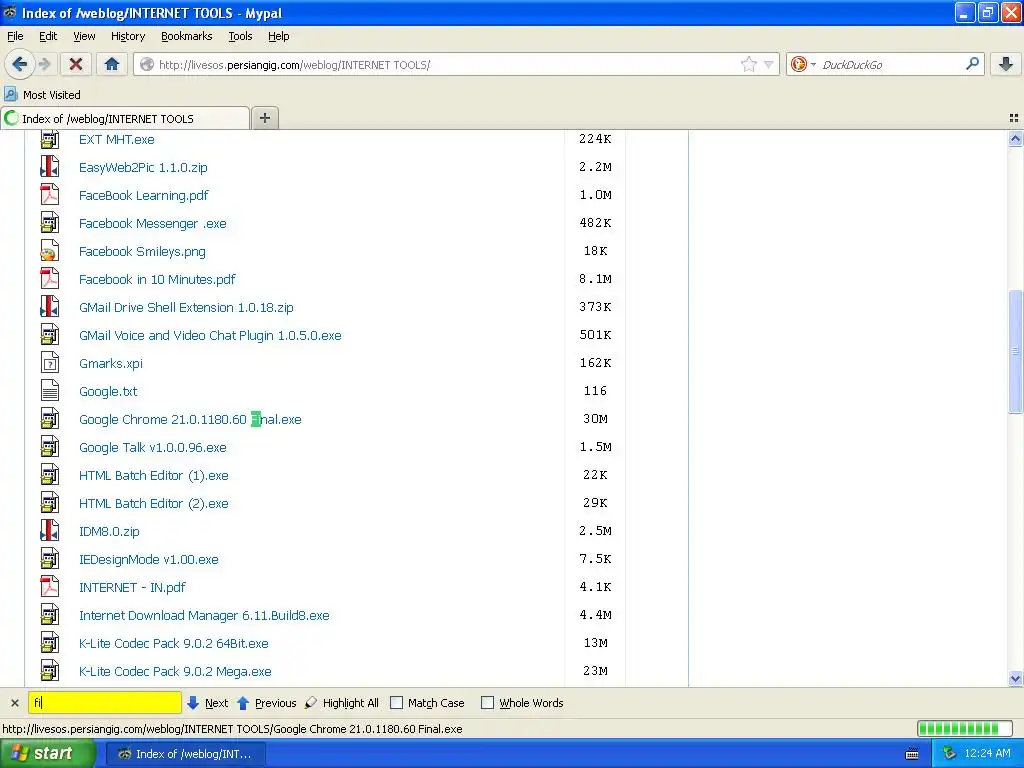This screenshot has height=768, width=1024.
Task: Click the safely remove hardware tray icon
Action: coord(949,753)
